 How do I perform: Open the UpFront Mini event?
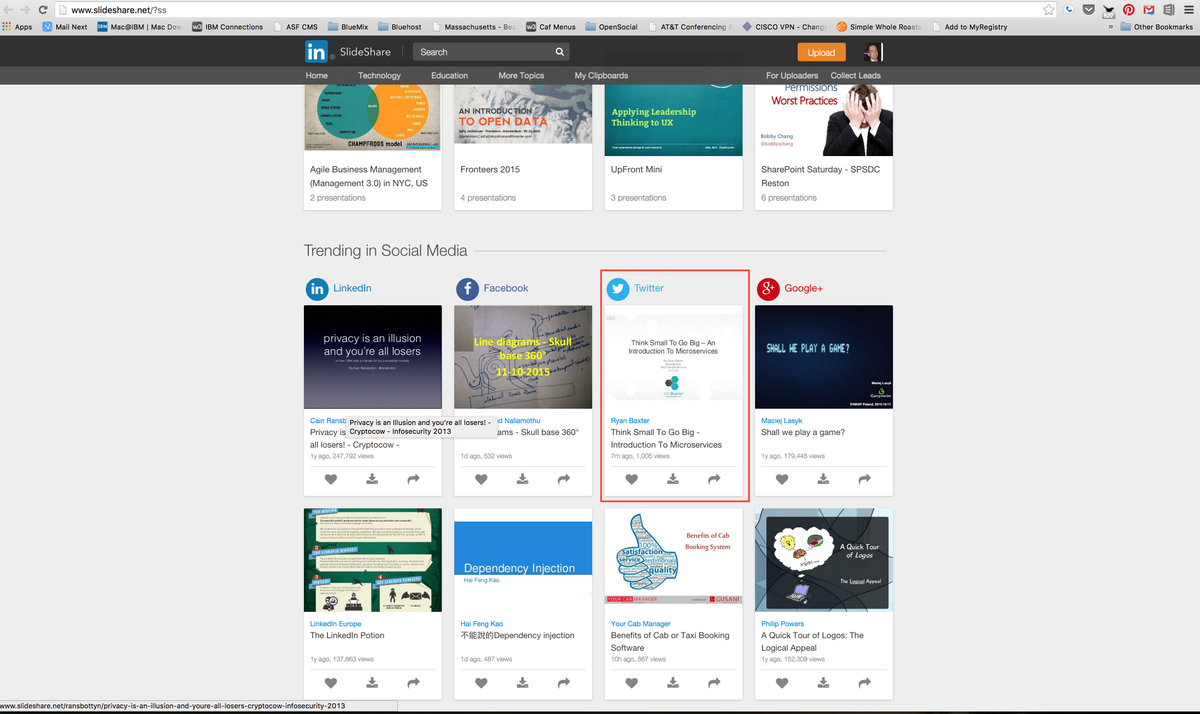(x=636, y=170)
